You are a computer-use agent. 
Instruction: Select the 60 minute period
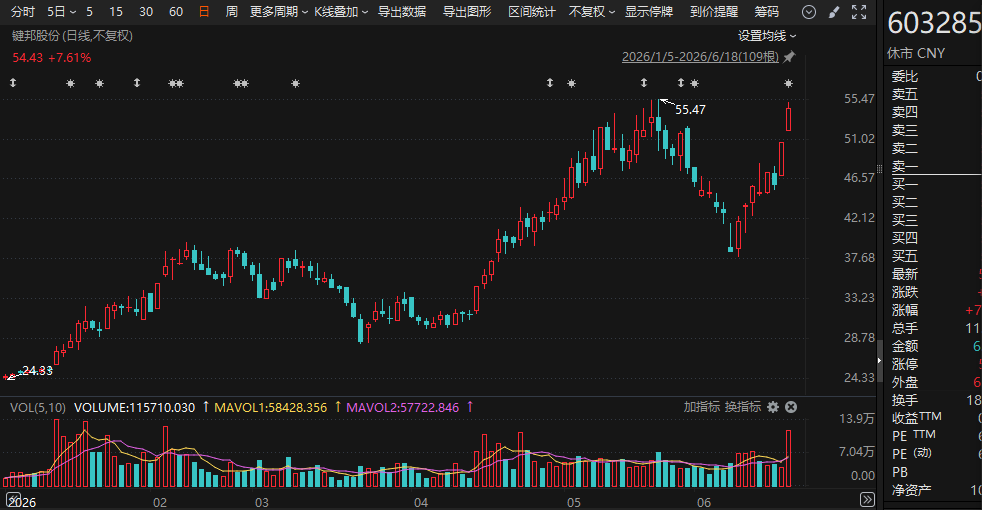click(176, 12)
